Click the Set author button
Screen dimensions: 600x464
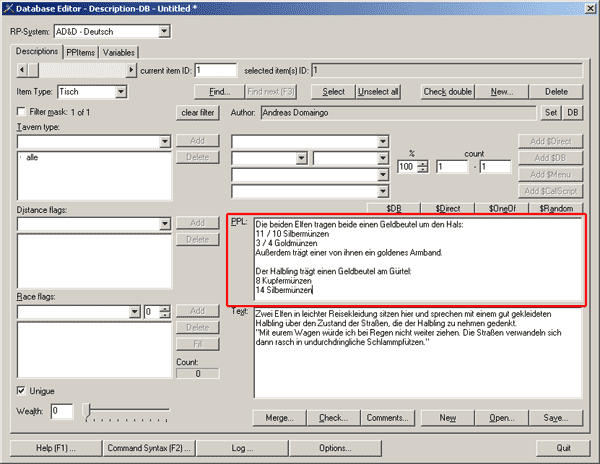point(550,113)
